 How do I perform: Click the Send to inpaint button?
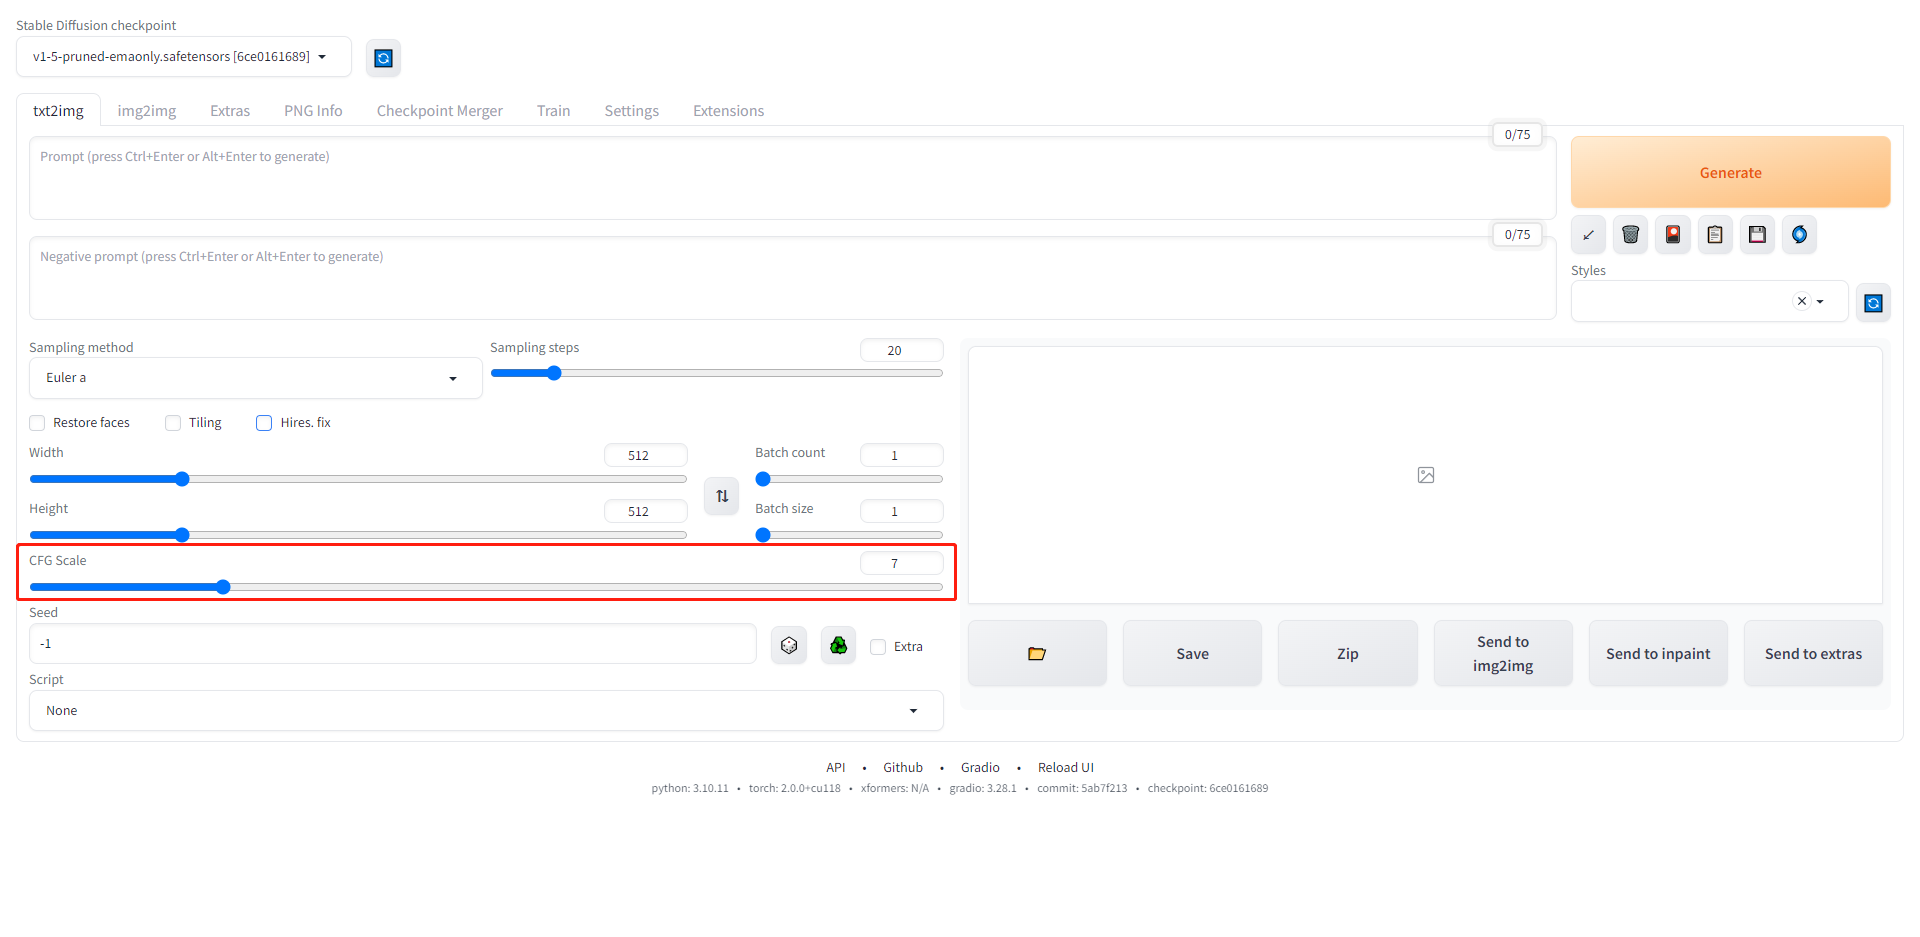[x=1658, y=654]
